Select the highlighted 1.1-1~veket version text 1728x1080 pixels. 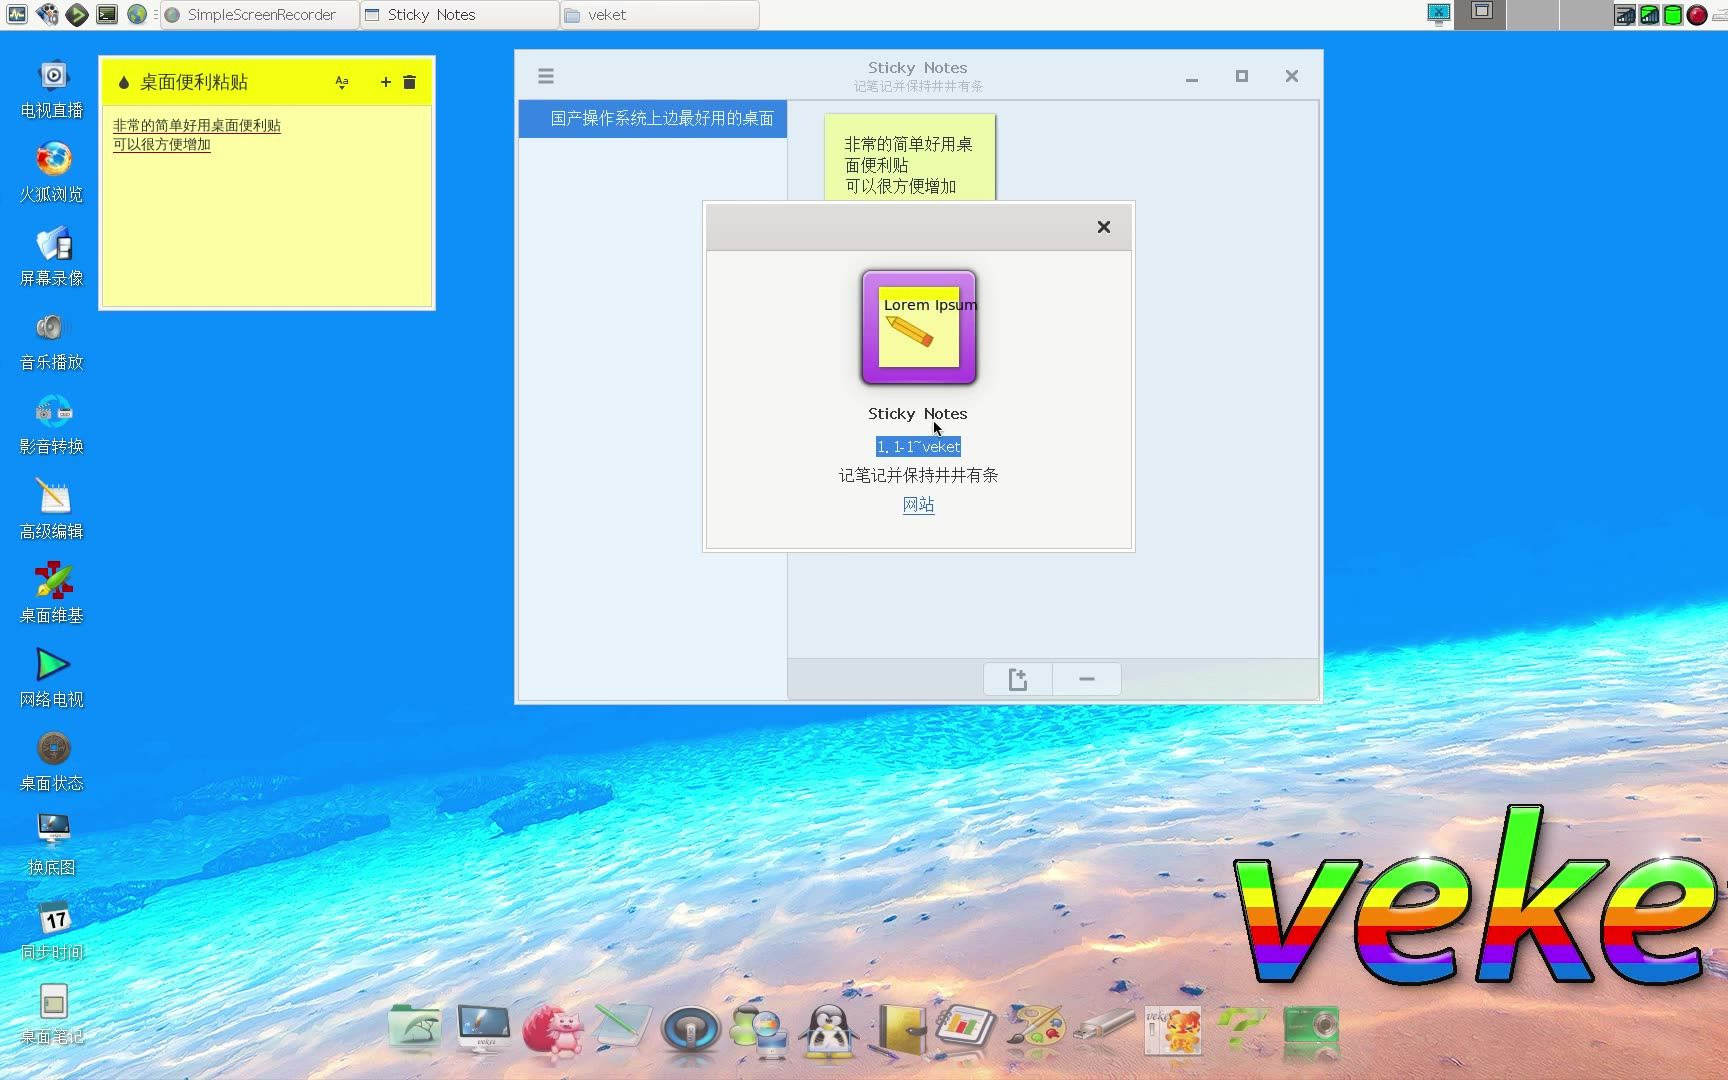pos(918,447)
